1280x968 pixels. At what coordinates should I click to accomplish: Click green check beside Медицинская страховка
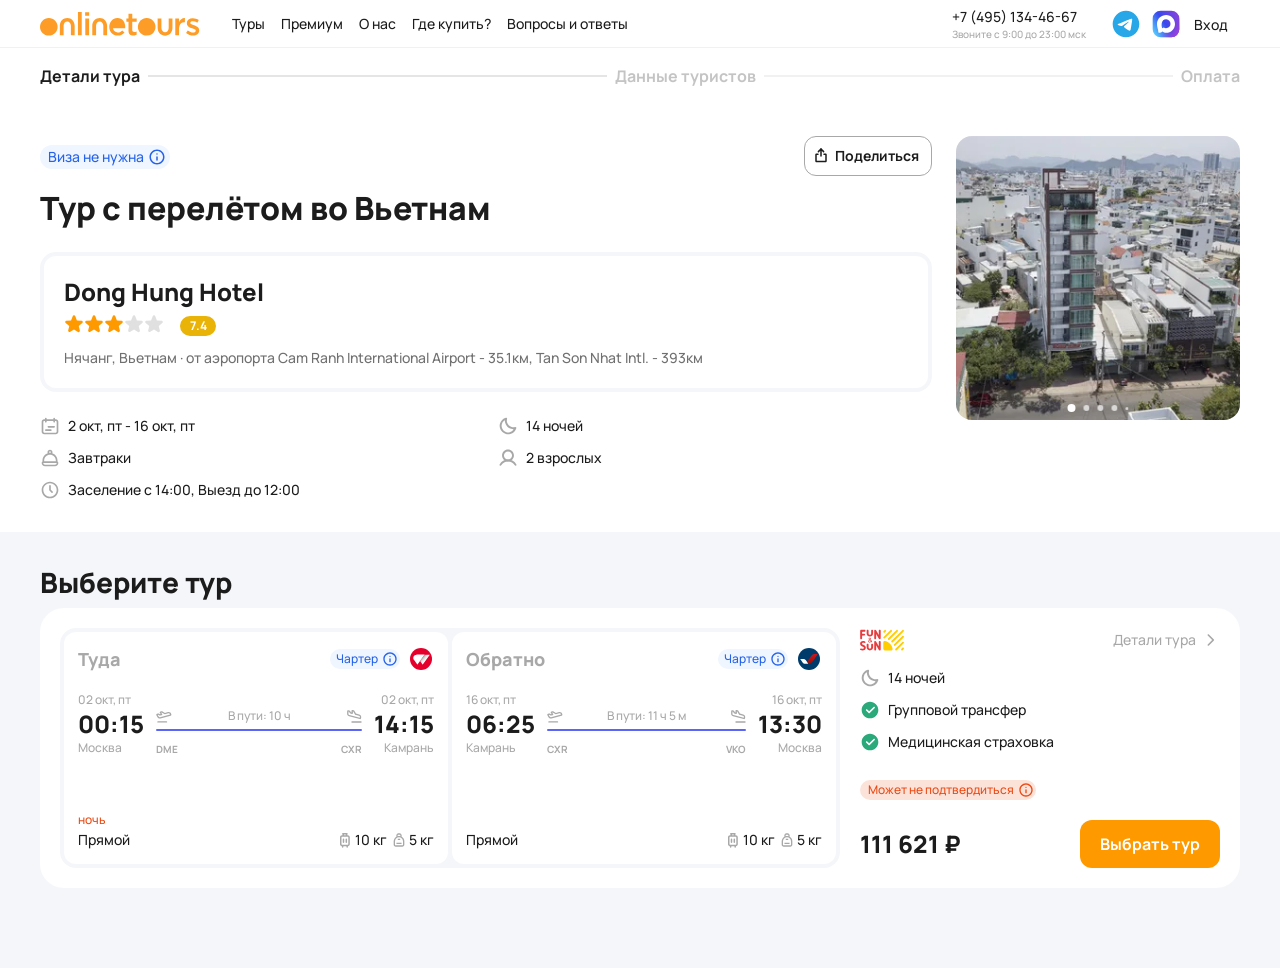(x=870, y=742)
